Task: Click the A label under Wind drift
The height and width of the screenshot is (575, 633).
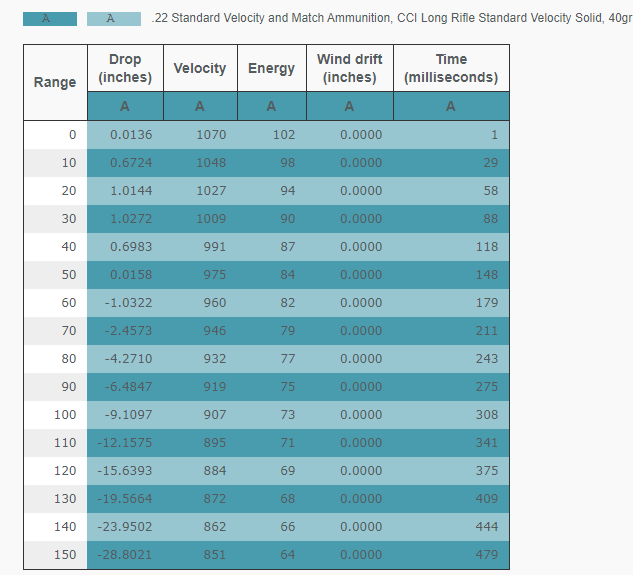Action: click(349, 106)
